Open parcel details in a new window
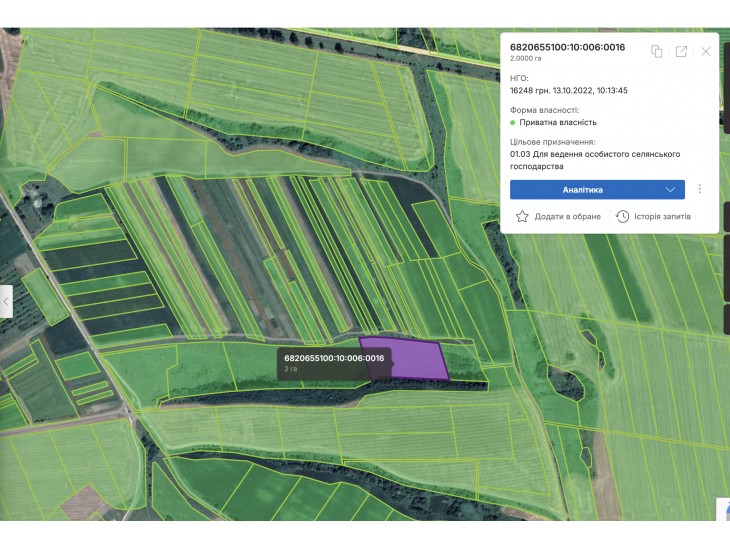 pyautogui.click(x=681, y=51)
